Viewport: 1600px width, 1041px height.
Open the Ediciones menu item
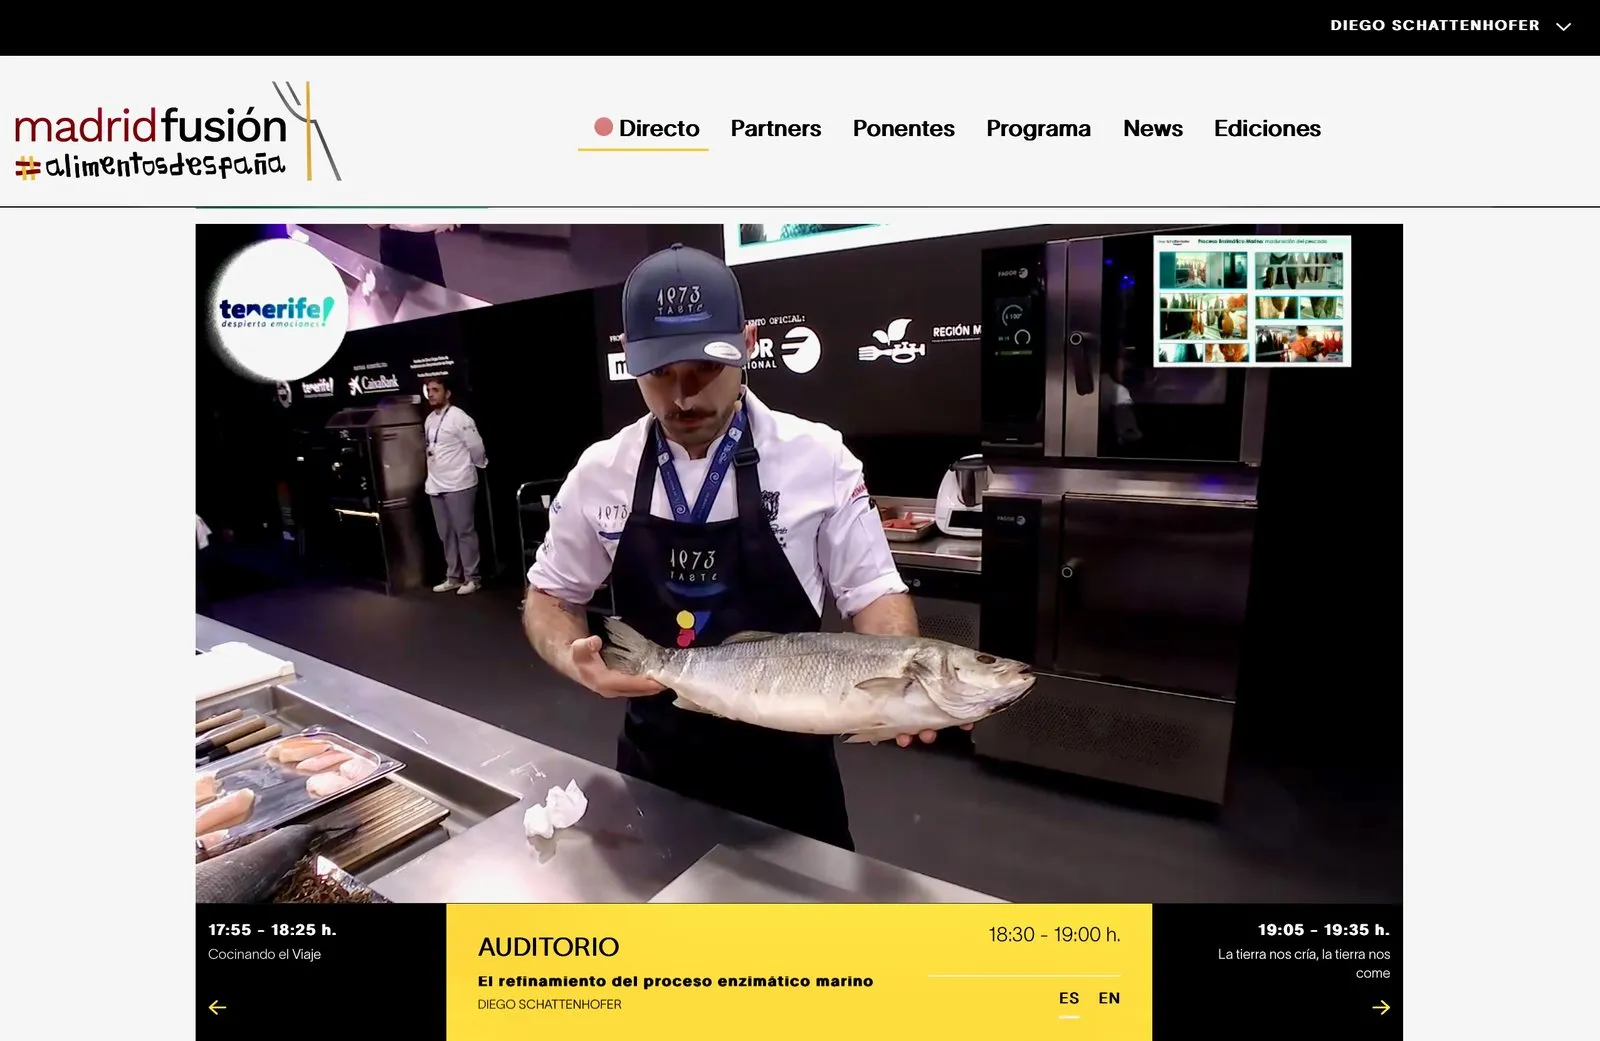(x=1267, y=128)
